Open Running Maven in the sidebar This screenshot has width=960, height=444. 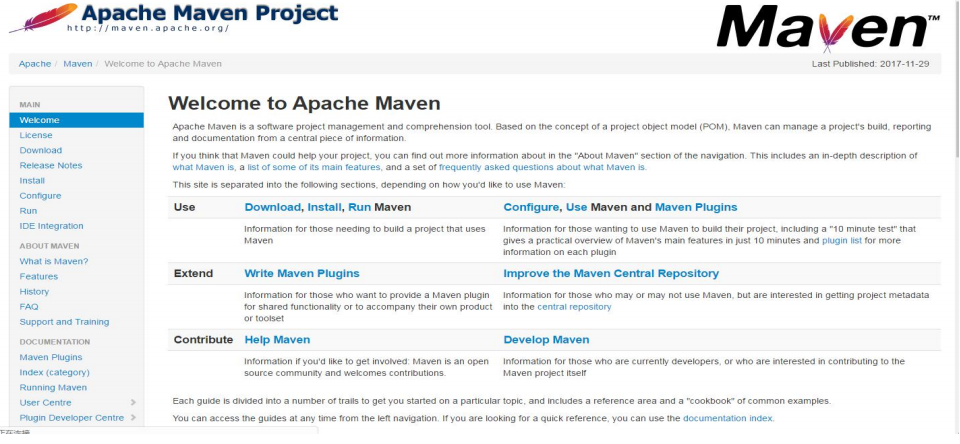point(53,388)
